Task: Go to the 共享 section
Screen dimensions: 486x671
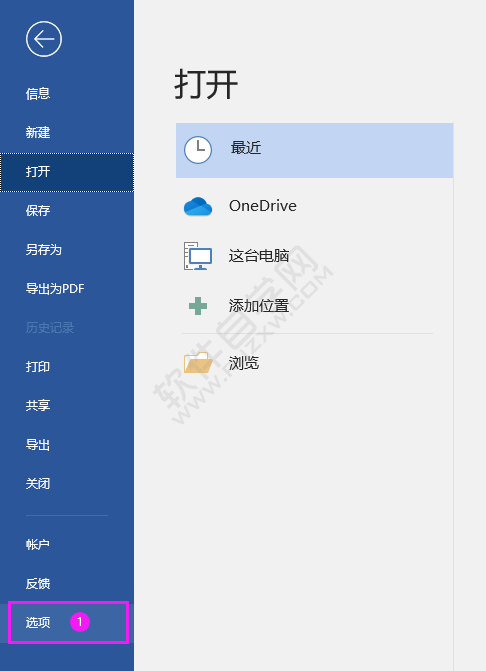Action: tap(67, 405)
